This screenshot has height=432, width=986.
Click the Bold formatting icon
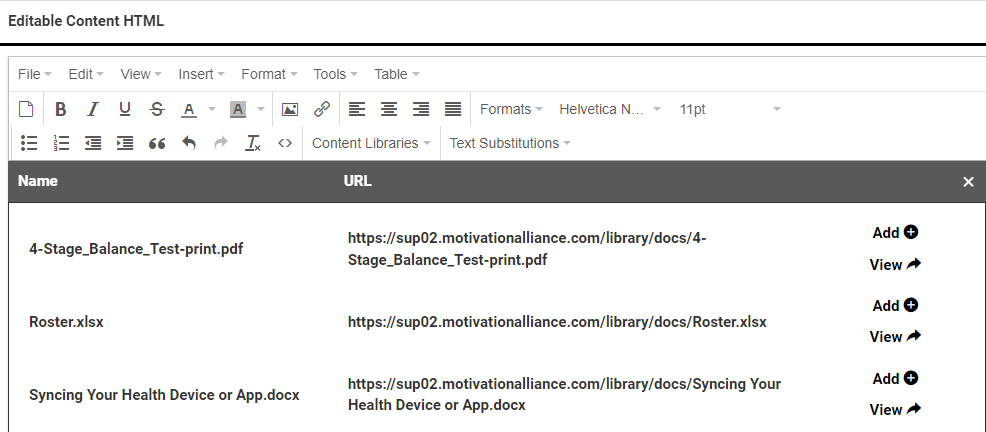click(61, 109)
